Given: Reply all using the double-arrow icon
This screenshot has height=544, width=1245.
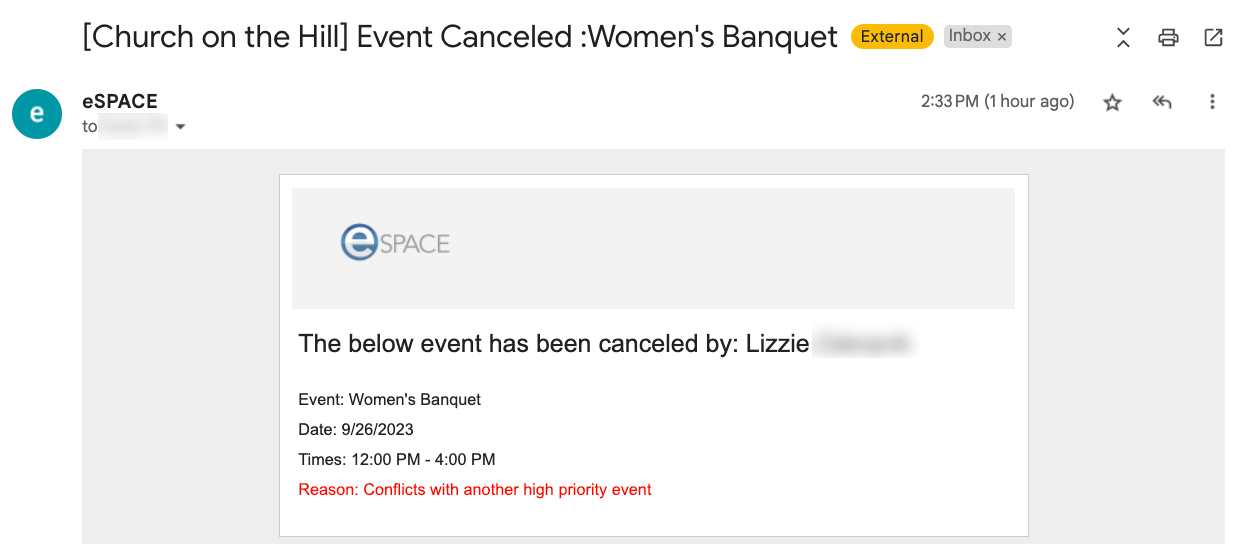Looking at the screenshot, I should [1162, 102].
